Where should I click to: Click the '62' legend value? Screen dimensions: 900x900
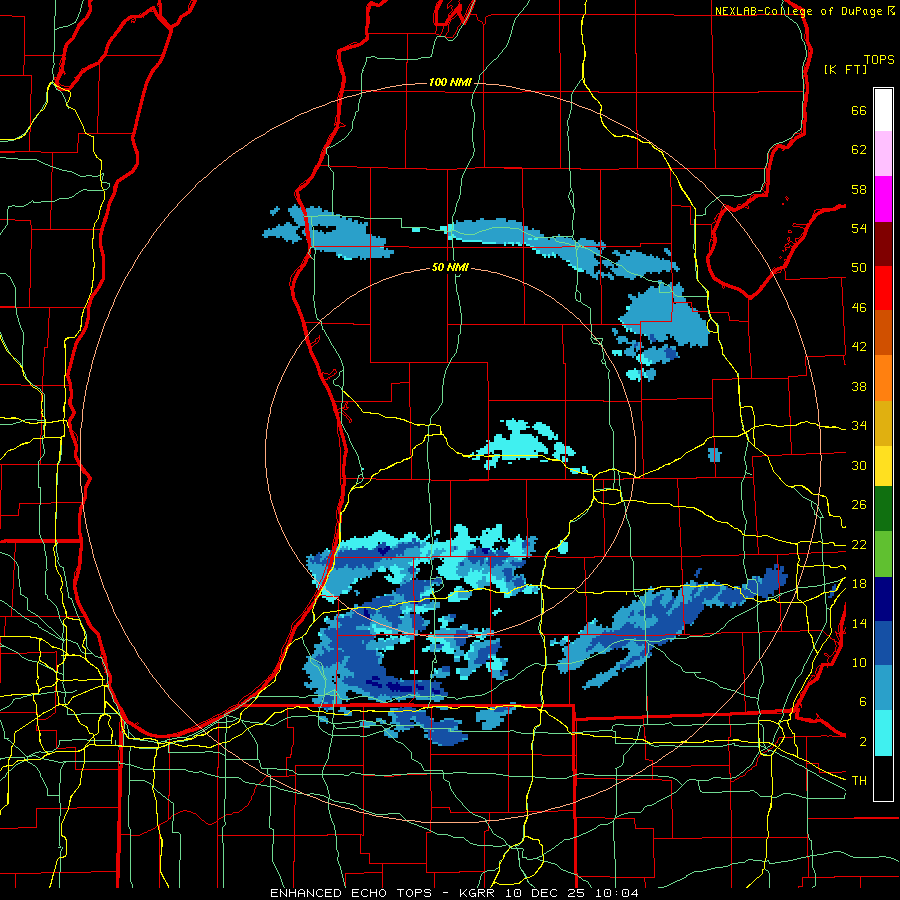pyautogui.click(x=859, y=150)
